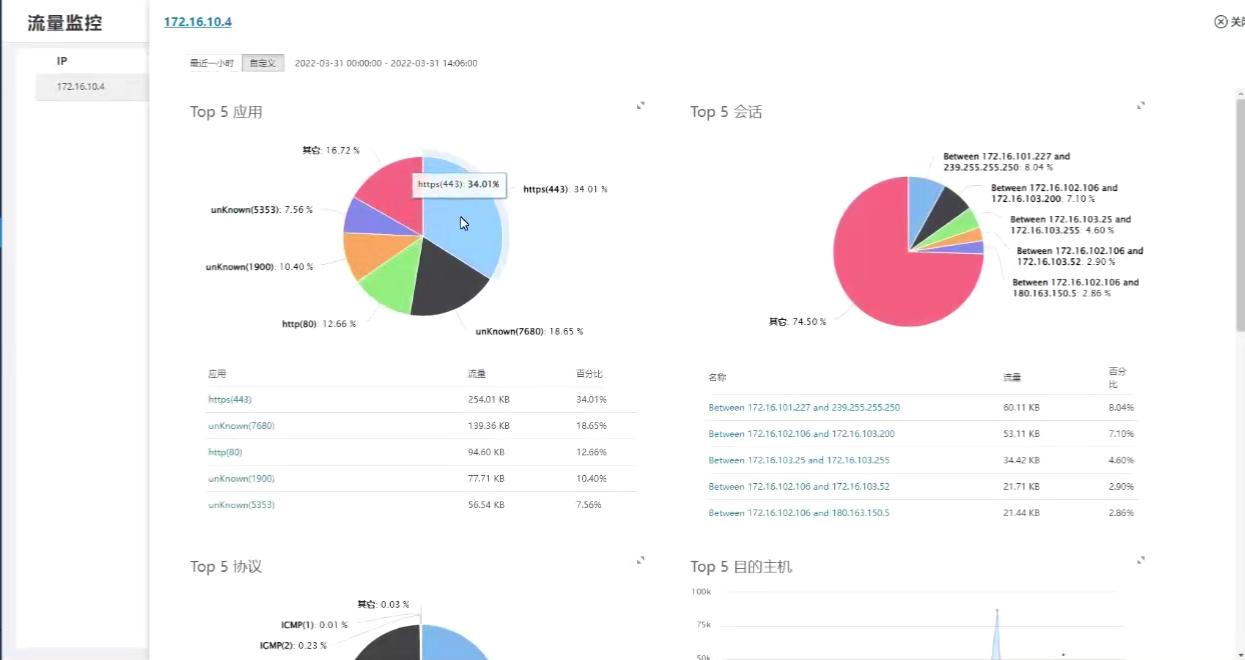This screenshot has height=660, width=1245.
Task: Open session Between 172.16.102.106 and 180.163.150.5 row link
Action: click(x=799, y=513)
